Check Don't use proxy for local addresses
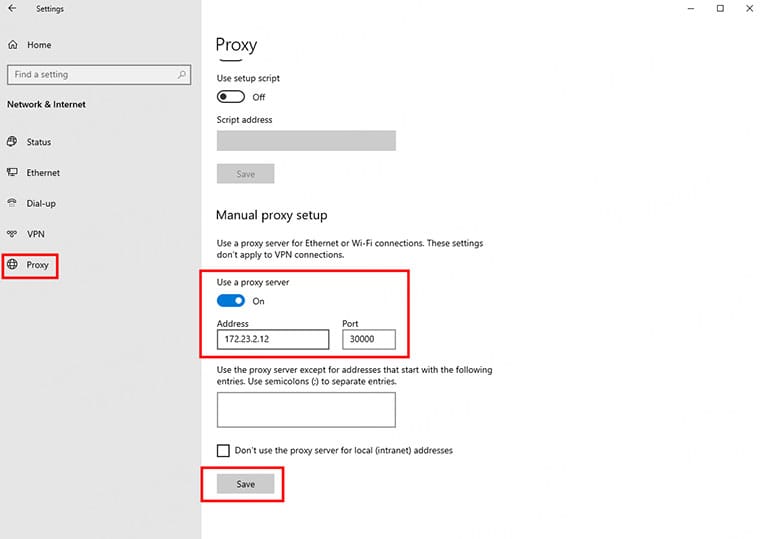 pyautogui.click(x=224, y=451)
